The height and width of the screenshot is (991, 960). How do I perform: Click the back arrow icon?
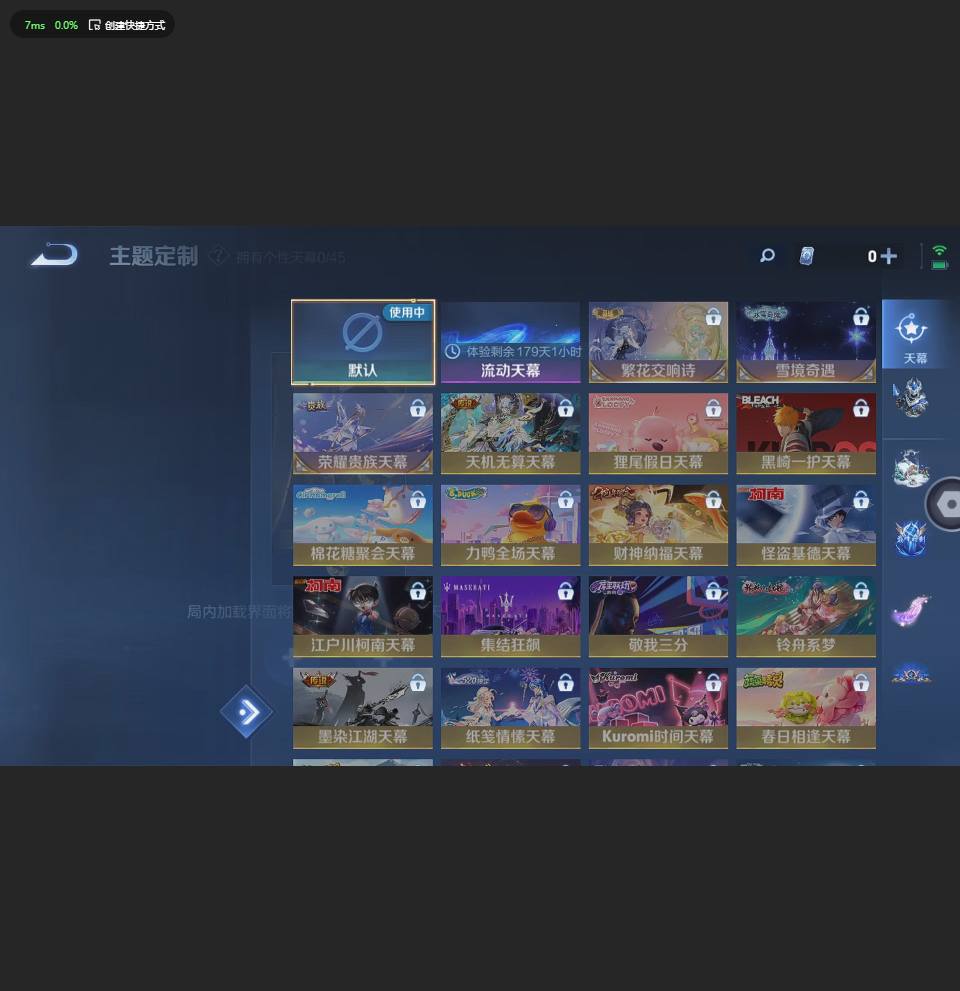click(x=54, y=255)
